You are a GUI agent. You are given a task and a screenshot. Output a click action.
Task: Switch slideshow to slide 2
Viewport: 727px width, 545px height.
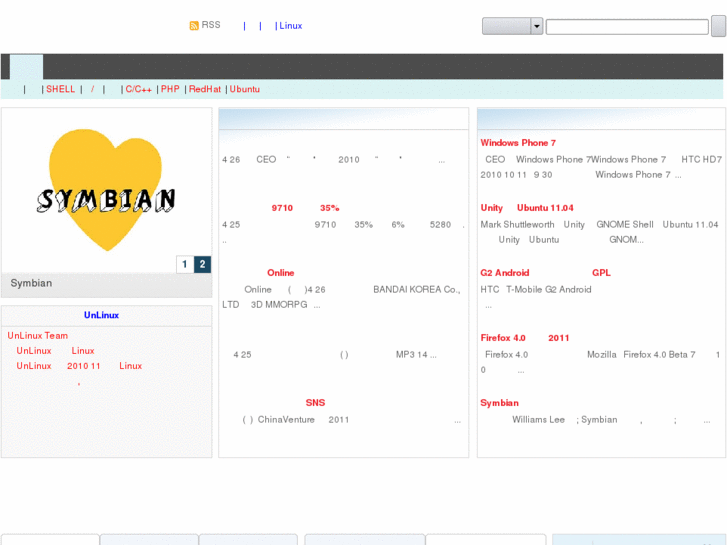tap(202, 264)
